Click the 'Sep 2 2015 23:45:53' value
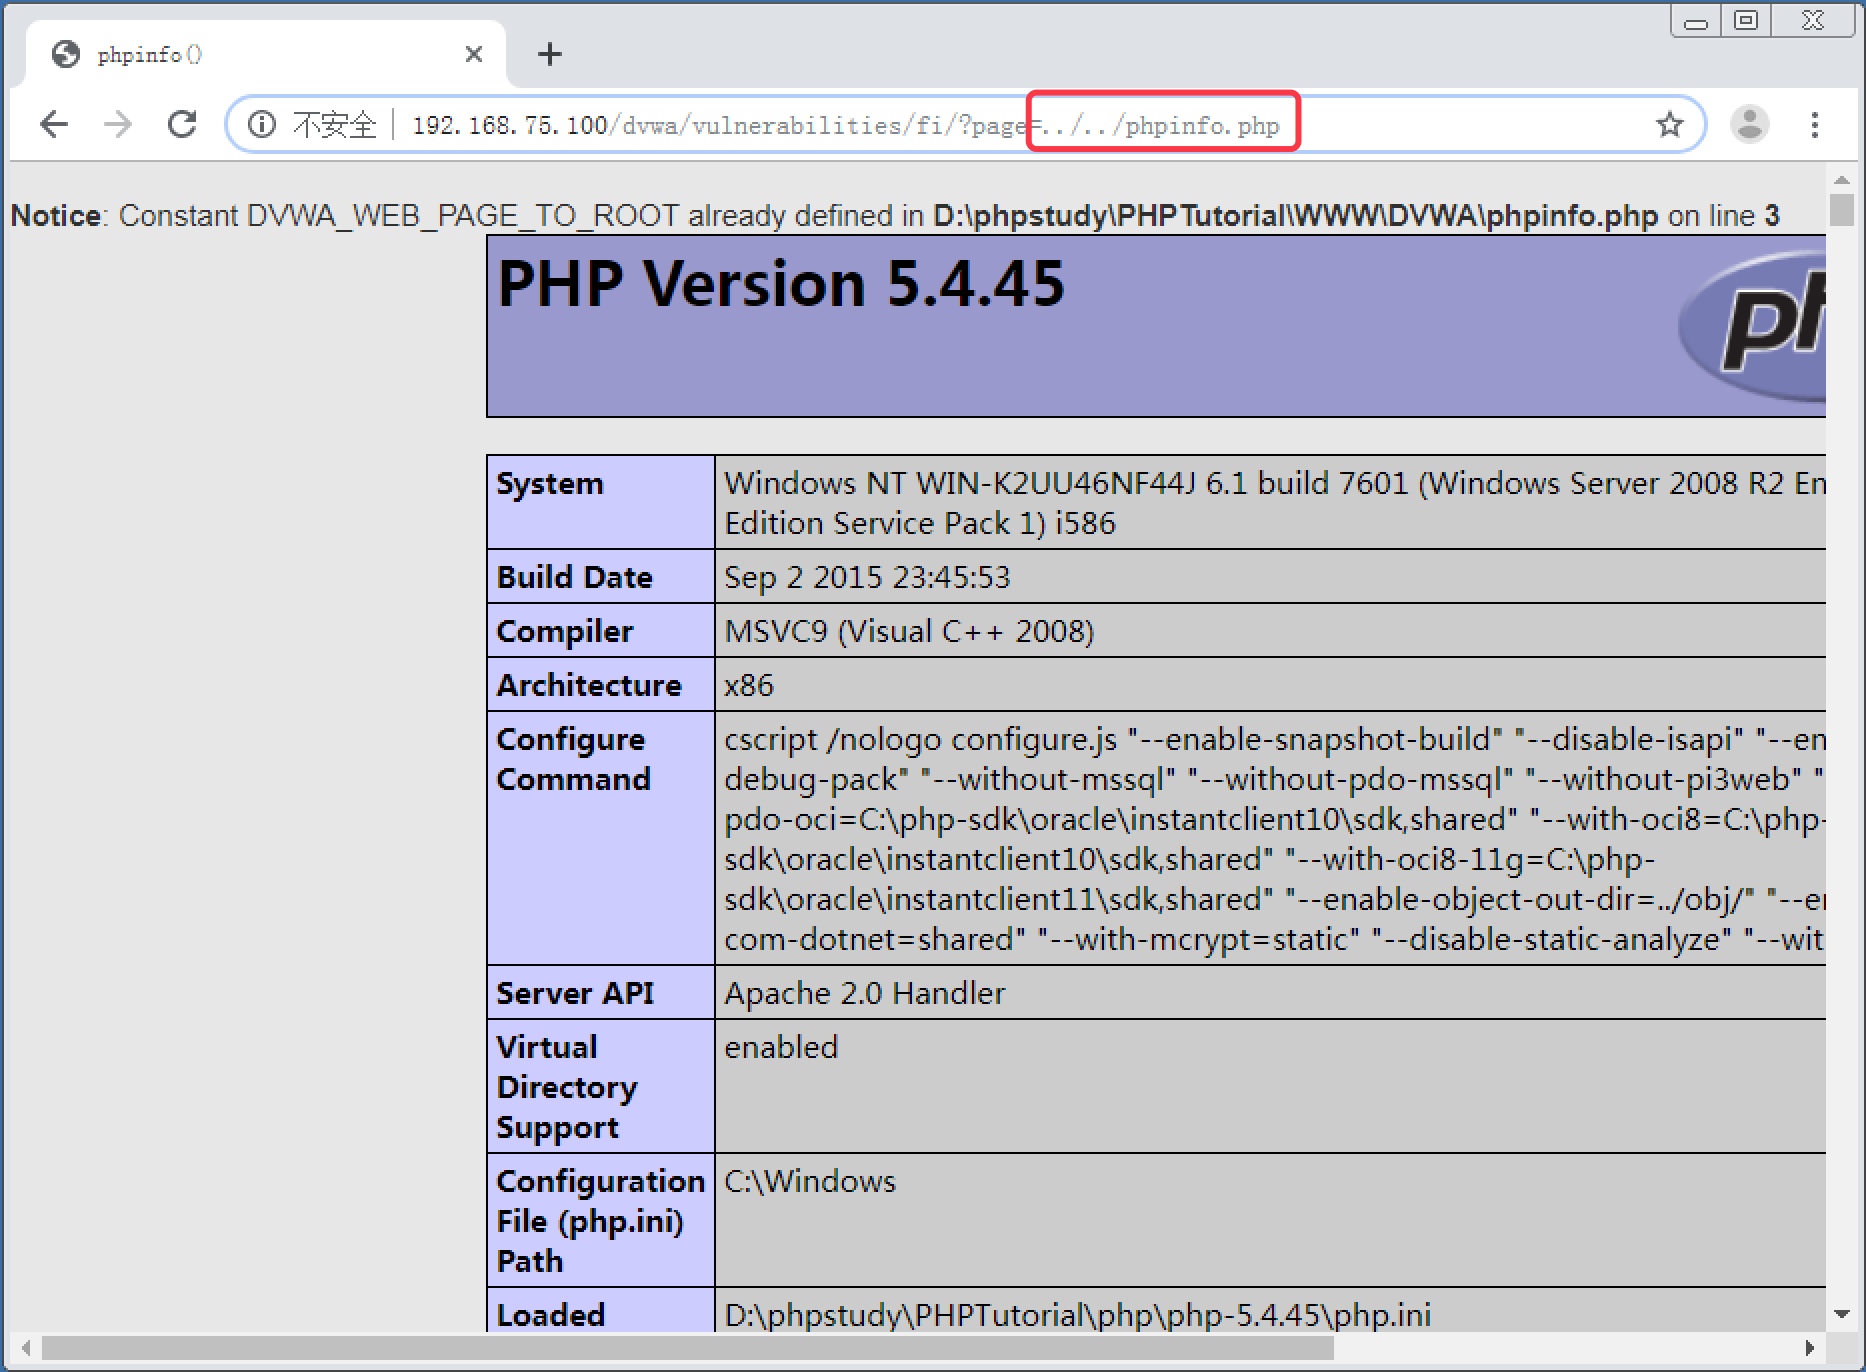 (867, 577)
